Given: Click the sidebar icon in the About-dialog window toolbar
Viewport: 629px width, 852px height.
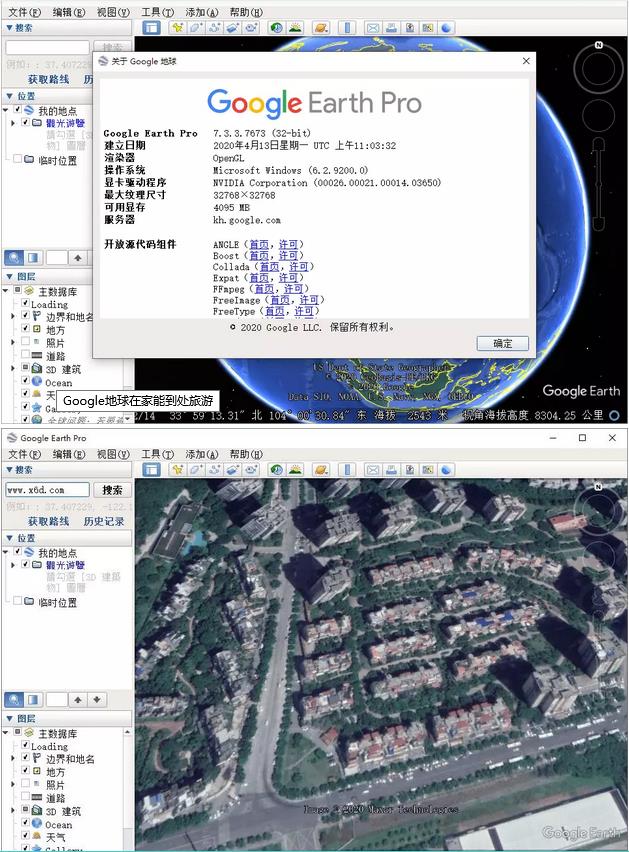Looking at the screenshot, I should [x=151, y=28].
